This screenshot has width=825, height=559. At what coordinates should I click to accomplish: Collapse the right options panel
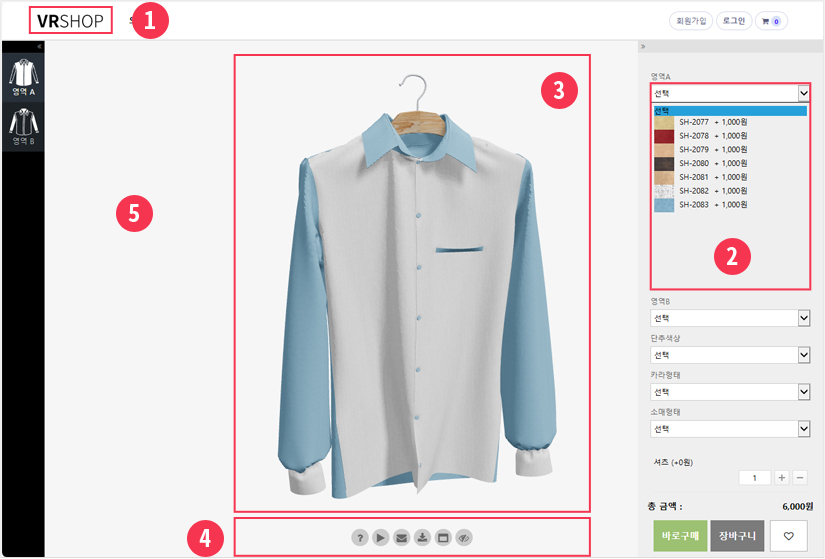[643, 46]
